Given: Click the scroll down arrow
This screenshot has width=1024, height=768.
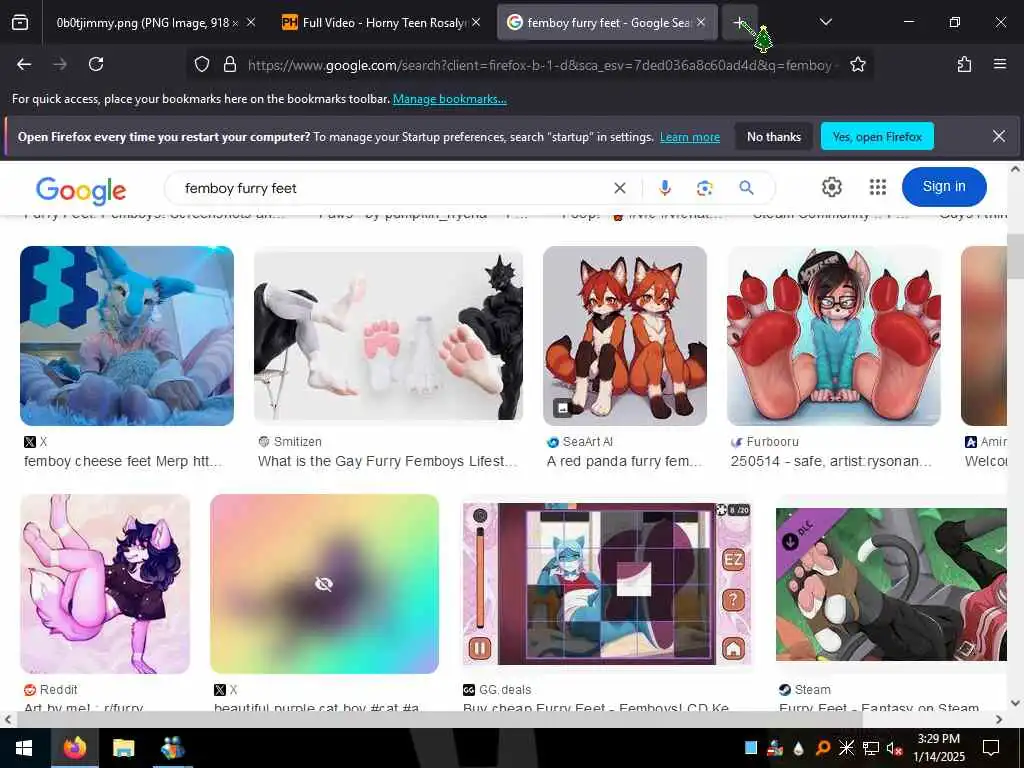Looking at the screenshot, I should (1015, 703).
